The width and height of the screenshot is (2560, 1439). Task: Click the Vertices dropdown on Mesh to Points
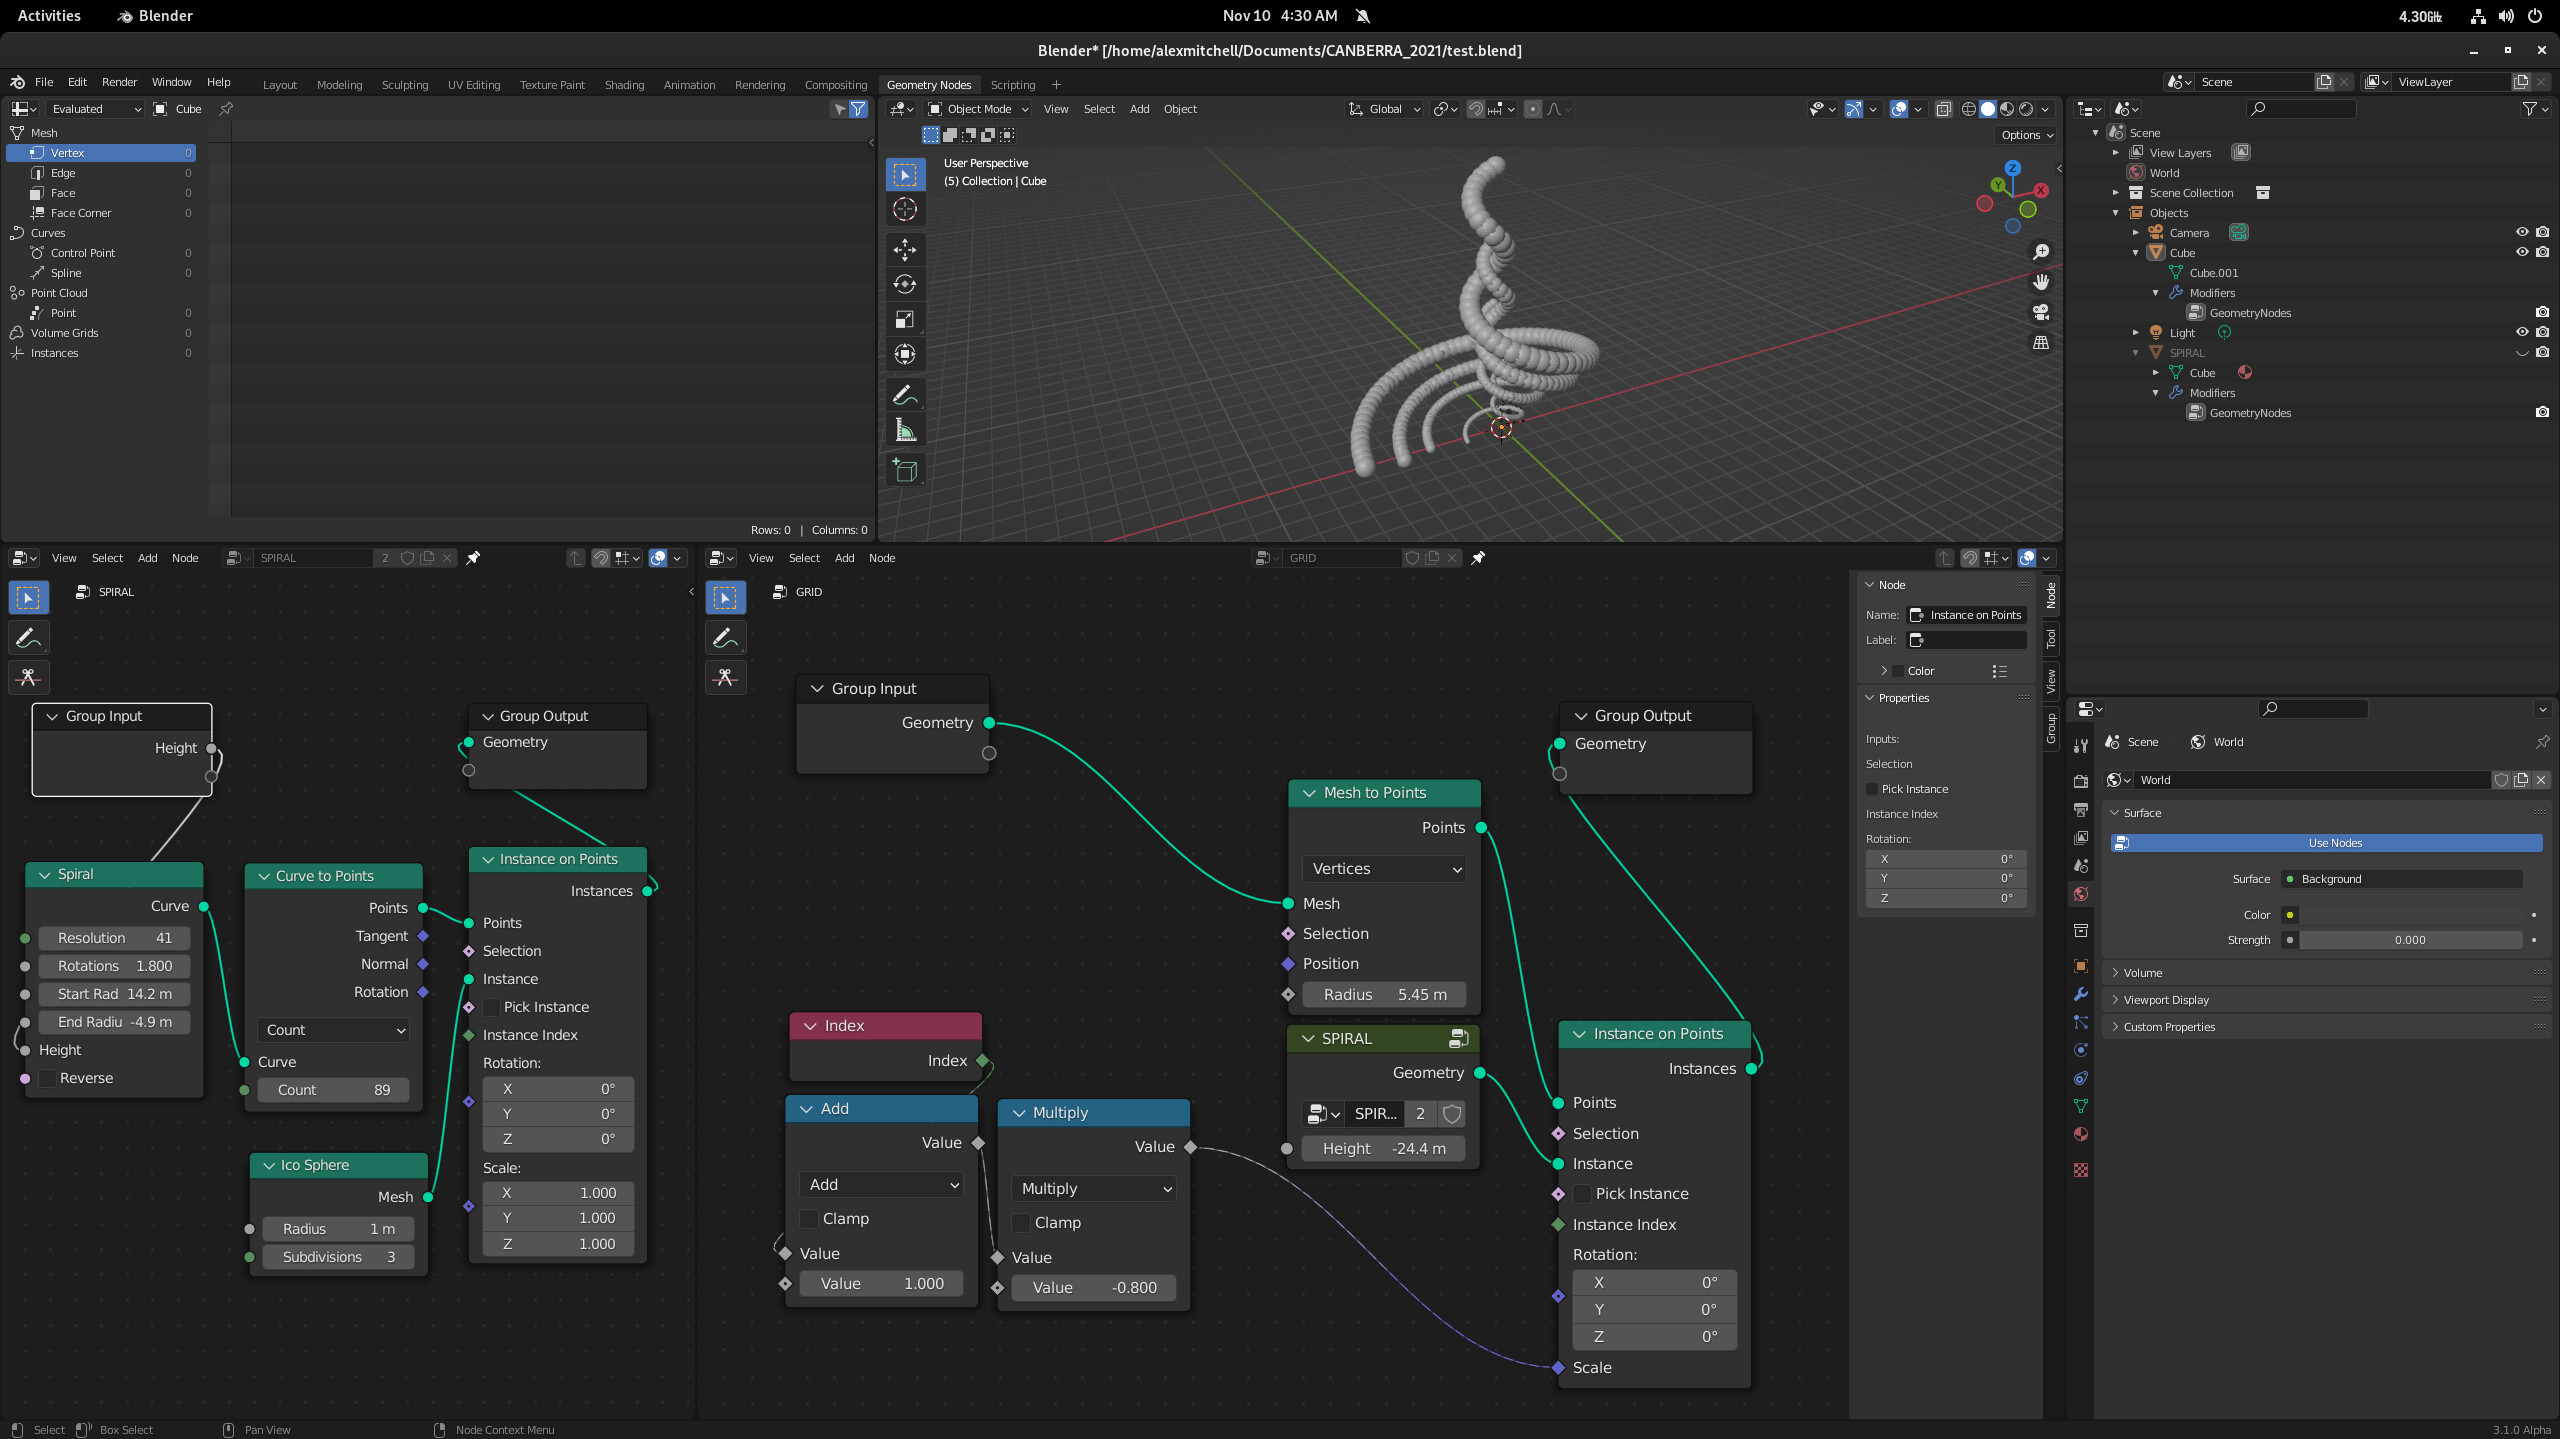pos(1384,867)
